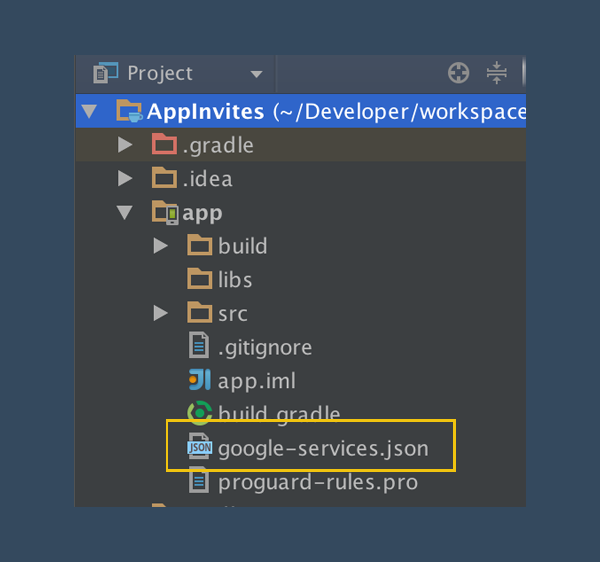
Task: Click the Project view icon
Action: 106,73
